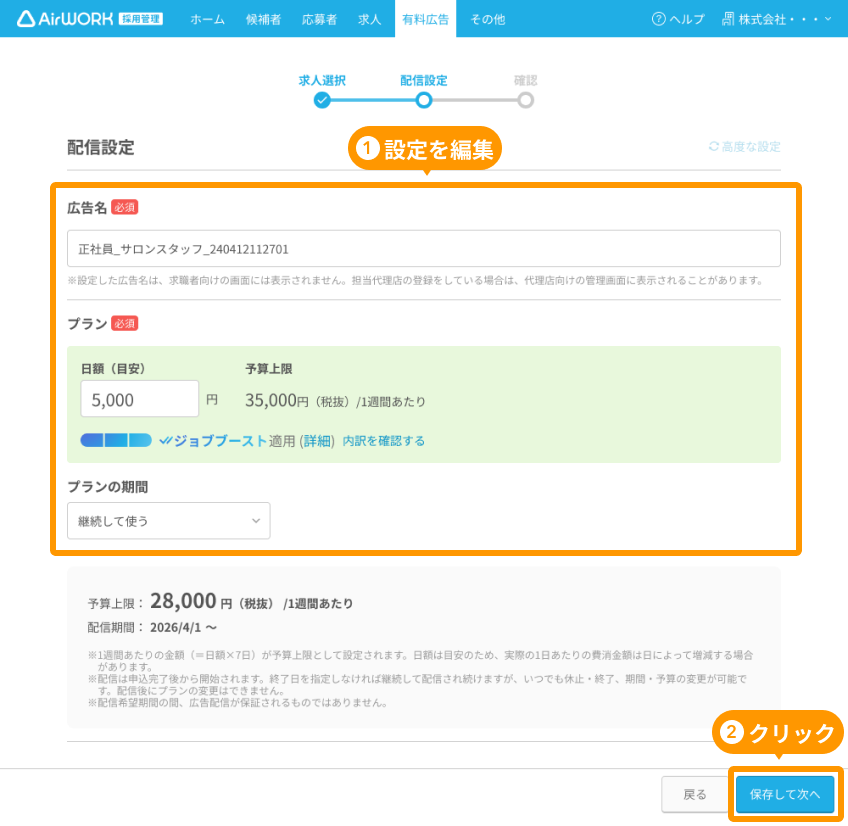Click the 配信期間 2026/4/1 text
The image size is (848, 826).
(152, 627)
